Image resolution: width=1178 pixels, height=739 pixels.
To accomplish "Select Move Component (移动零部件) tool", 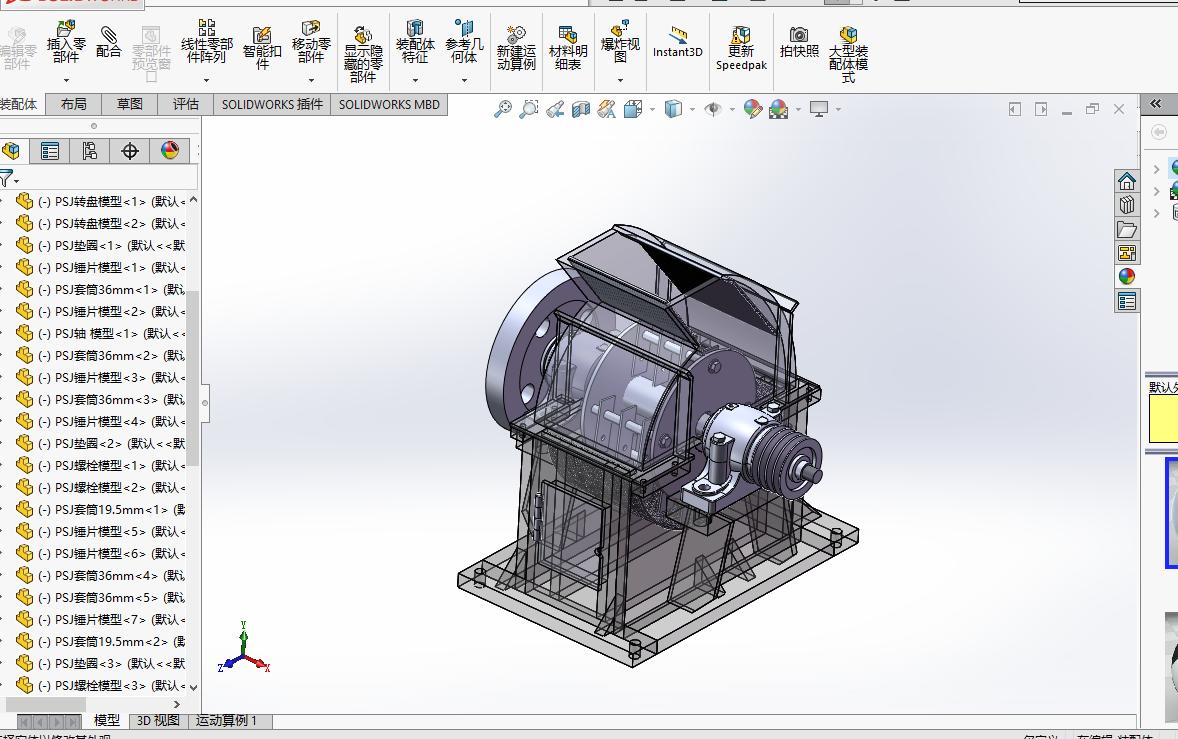I will (311, 42).
